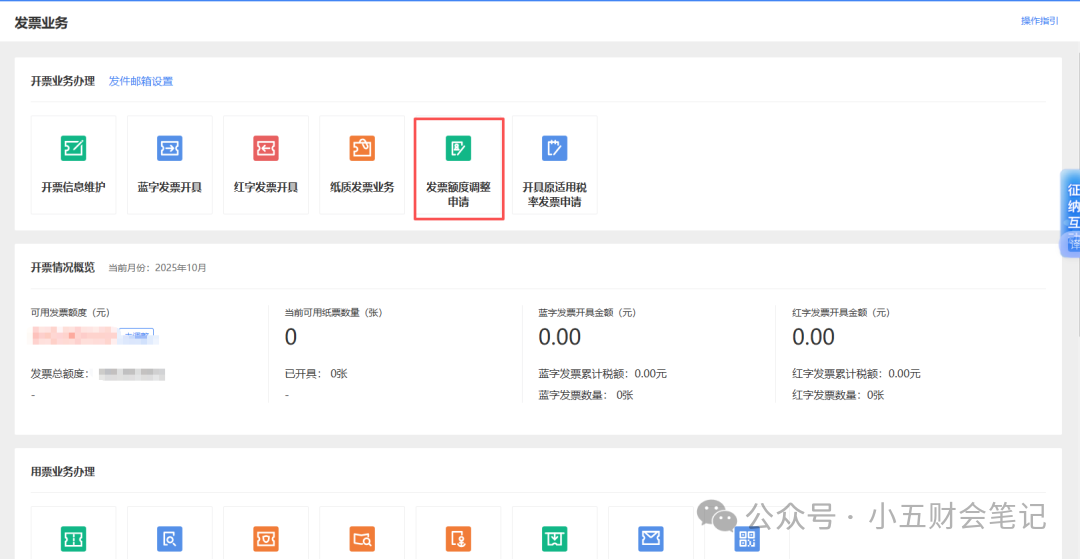Click 蓝字发票累计税额：0.00元 text
Image resolution: width=1080 pixels, height=559 pixels.
point(603,375)
